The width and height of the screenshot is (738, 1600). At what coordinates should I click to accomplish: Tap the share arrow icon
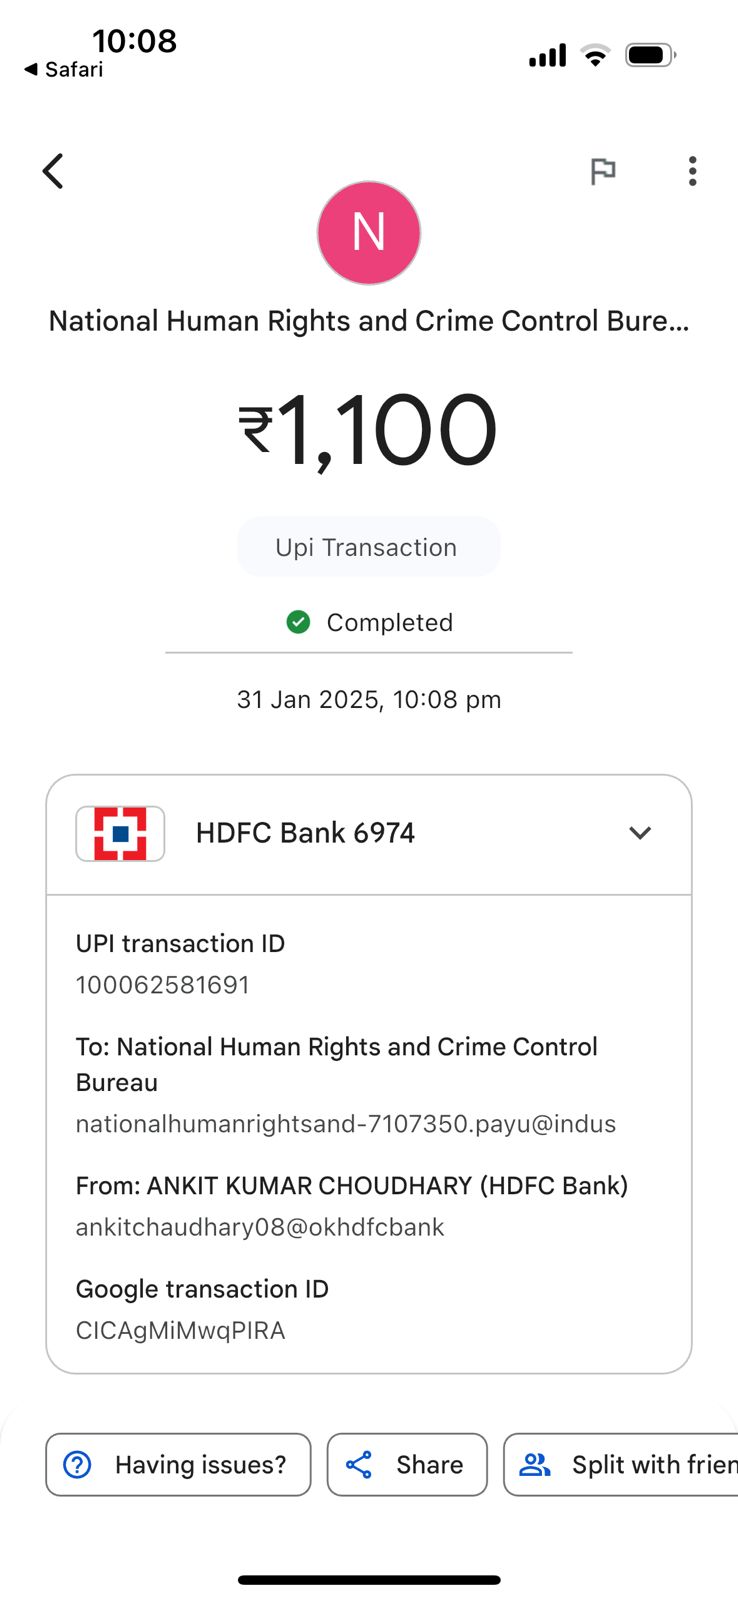(x=359, y=1465)
